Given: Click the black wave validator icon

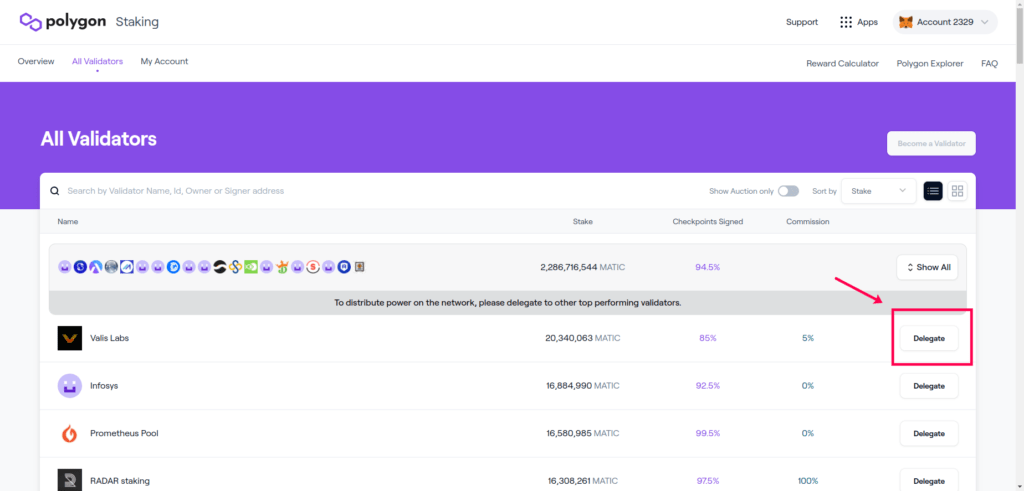Looking at the screenshot, I should pyautogui.click(x=220, y=267).
